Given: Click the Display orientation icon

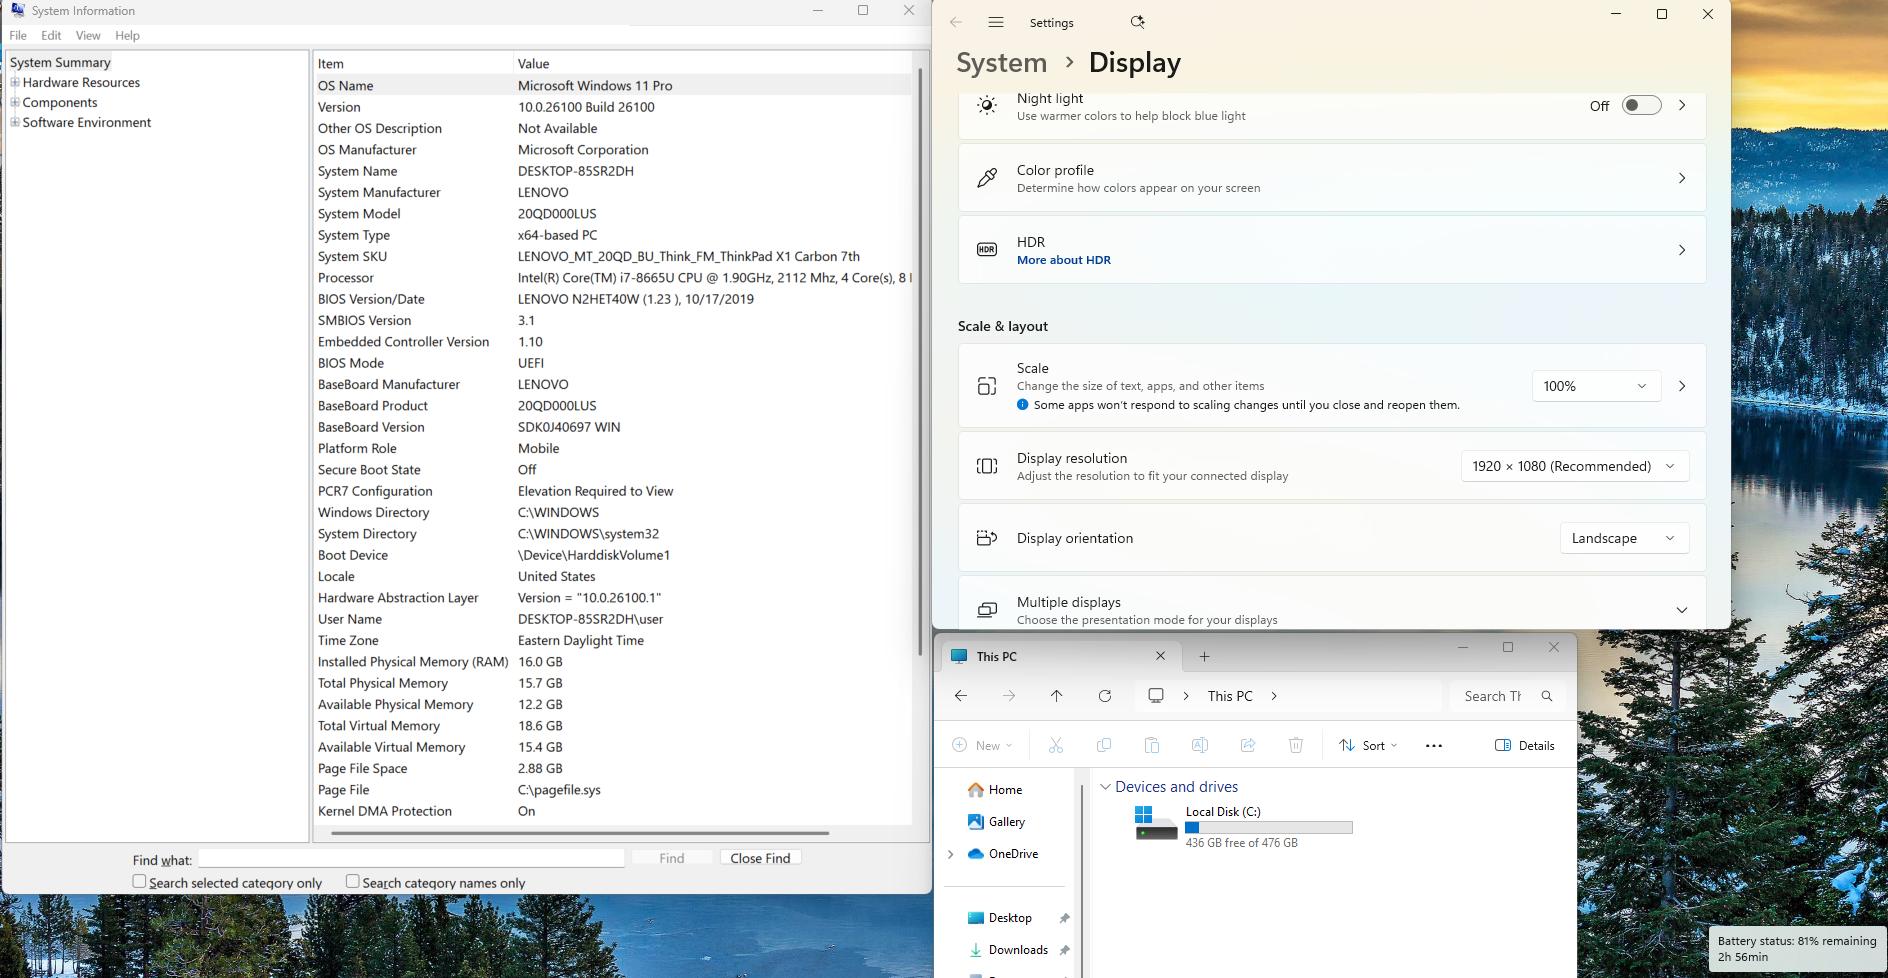Looking at the screenshot, I should (987, 538).
